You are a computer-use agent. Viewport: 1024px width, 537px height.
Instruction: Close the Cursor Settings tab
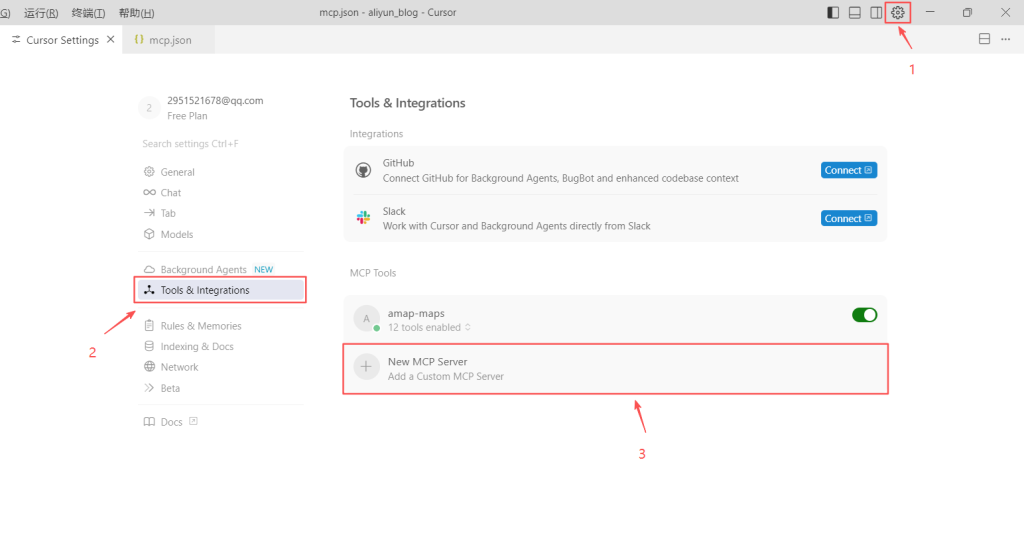110,40
